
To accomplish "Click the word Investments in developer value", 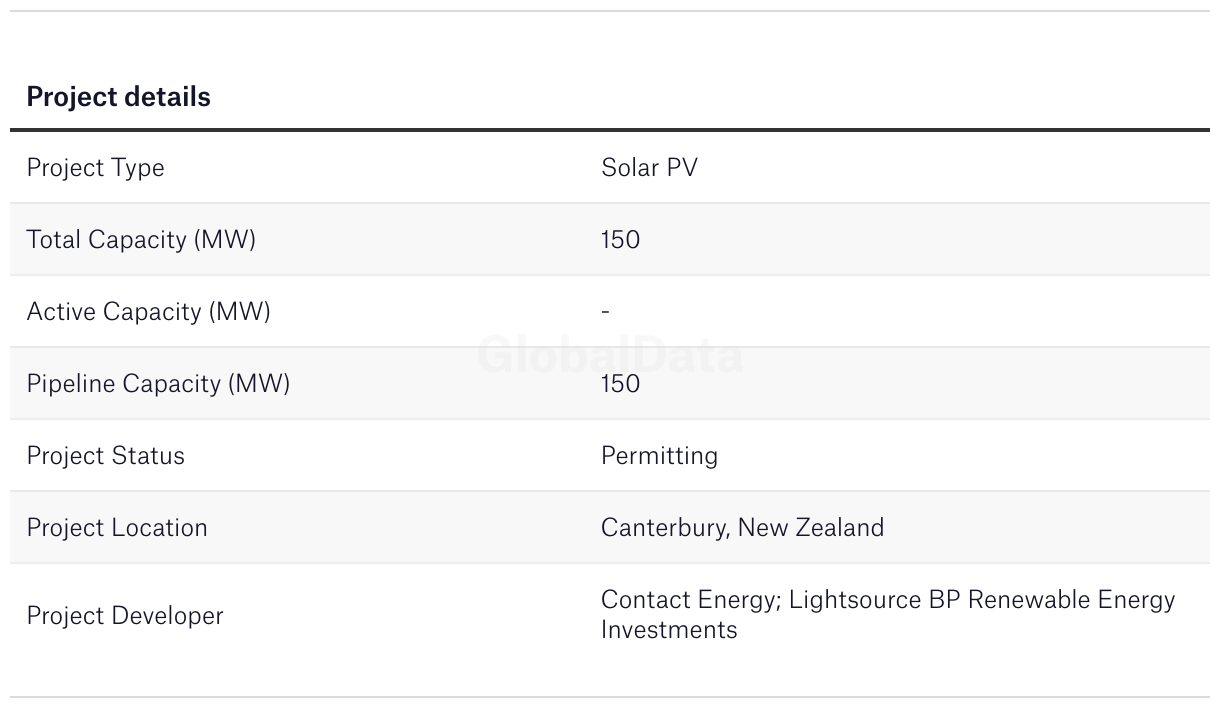I will pyautogui.click(x=669, y=630).
